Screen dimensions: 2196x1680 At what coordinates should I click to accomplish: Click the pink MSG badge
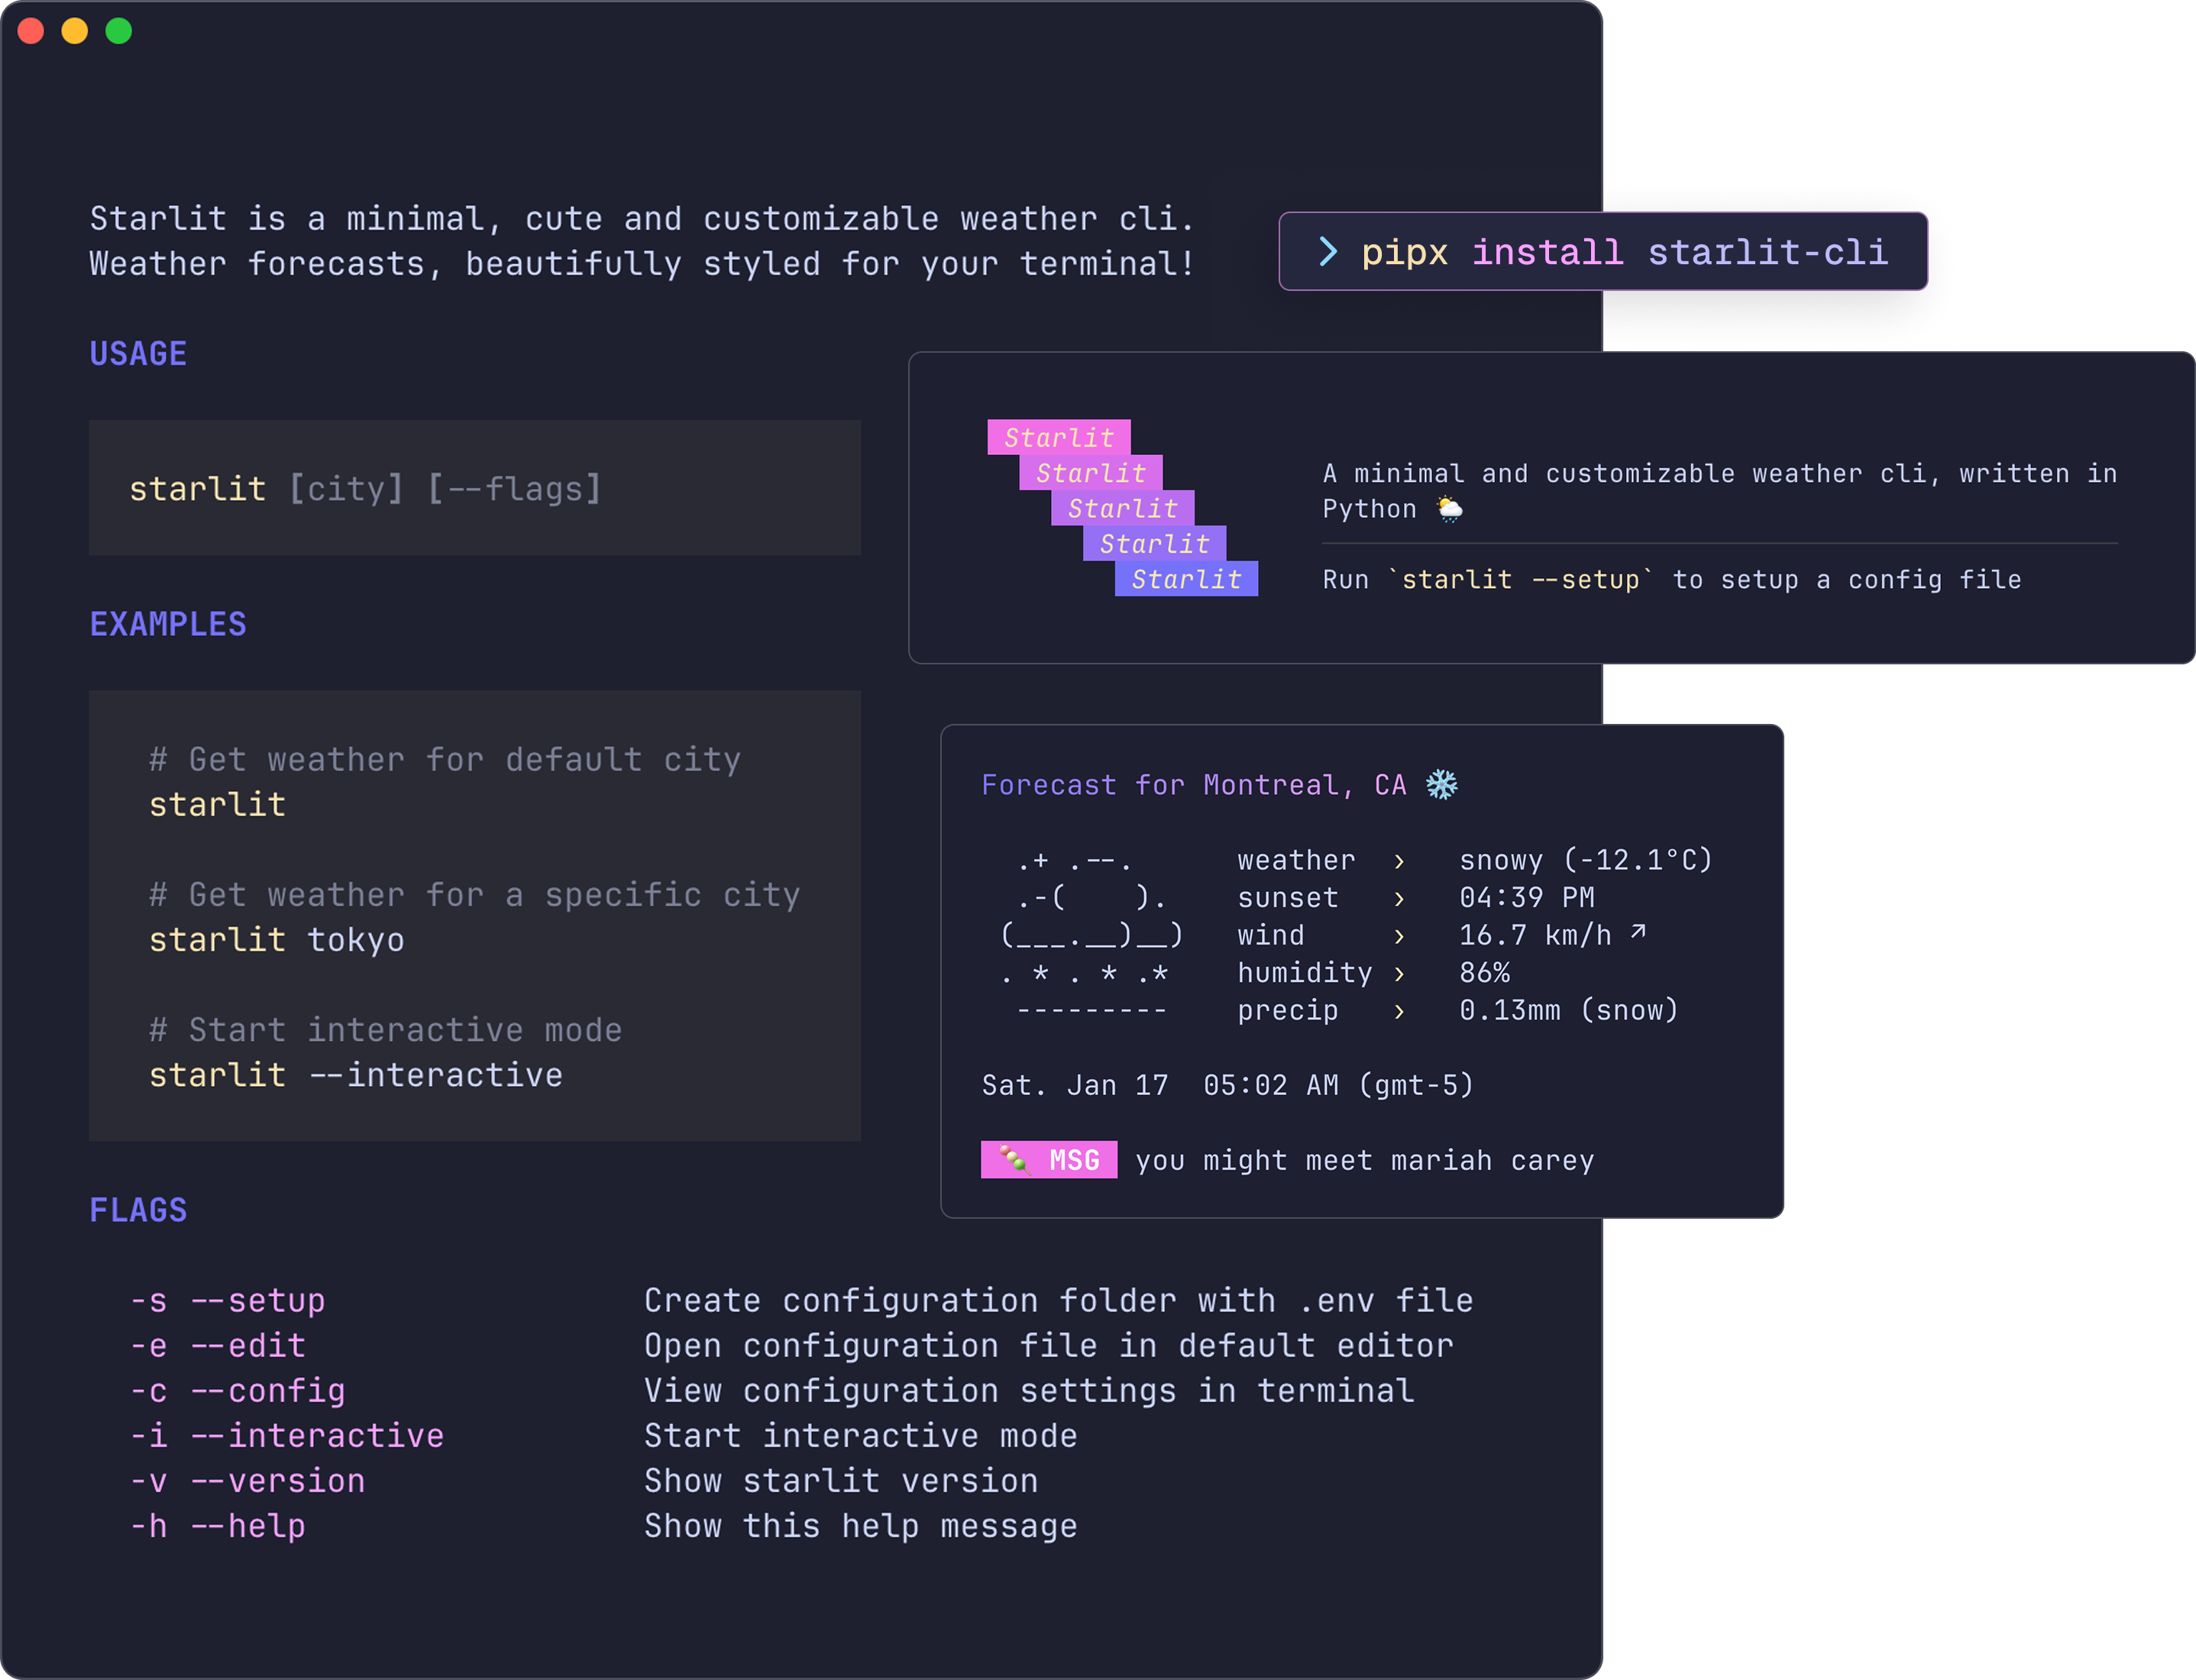pos(1049,1160)
